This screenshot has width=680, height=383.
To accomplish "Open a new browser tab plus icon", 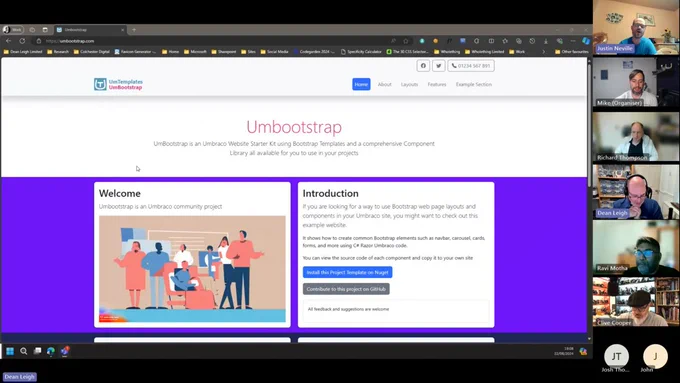I will pos(134,29).
